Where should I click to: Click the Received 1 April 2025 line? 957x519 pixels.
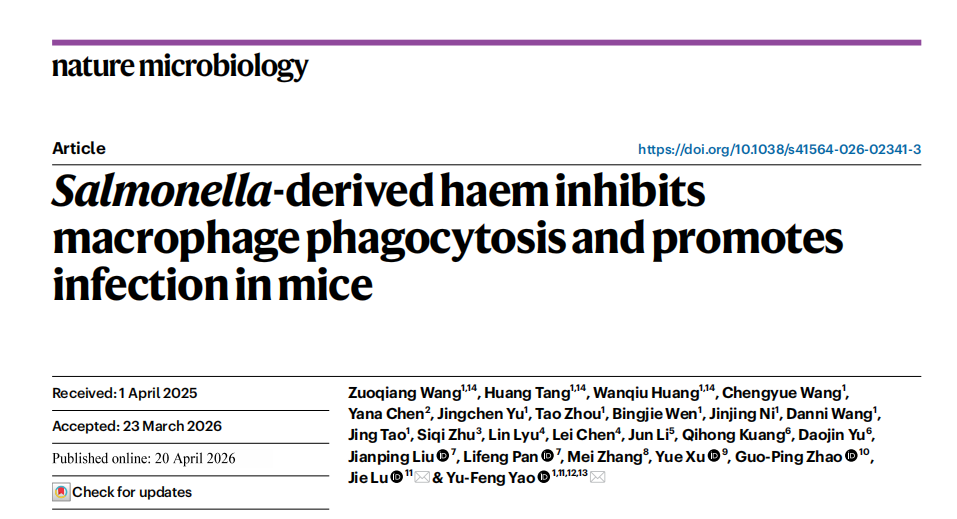(125, 393)
